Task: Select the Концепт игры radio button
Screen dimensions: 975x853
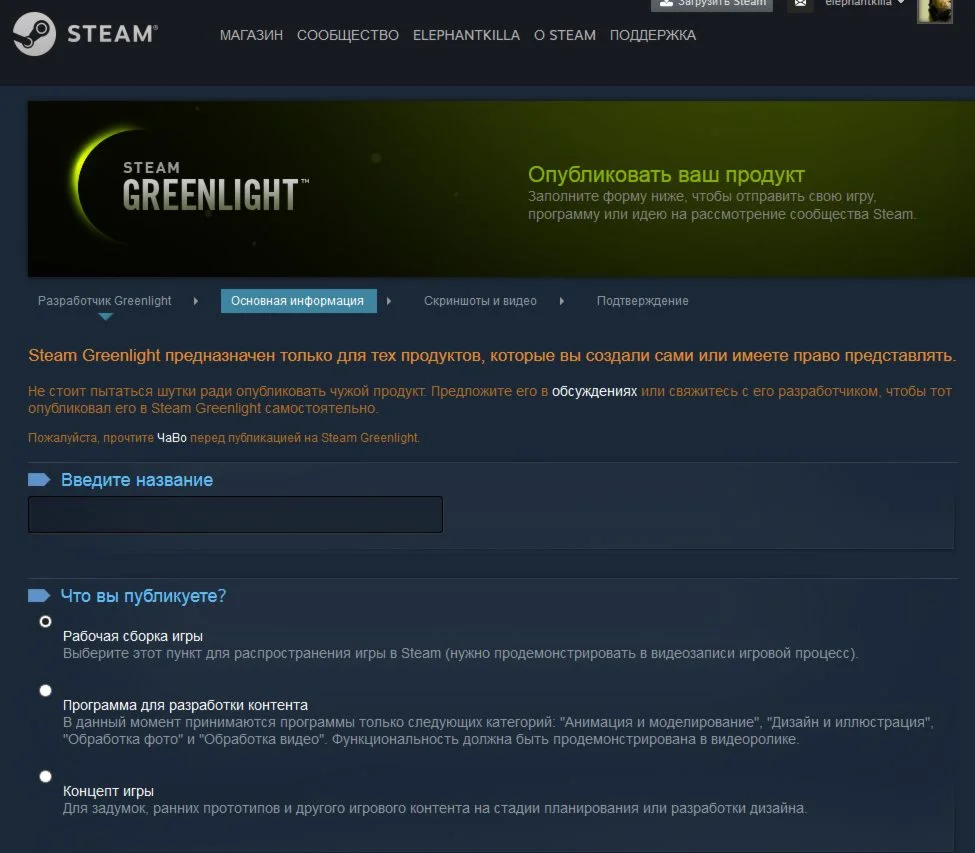Action: pos(45,776)
